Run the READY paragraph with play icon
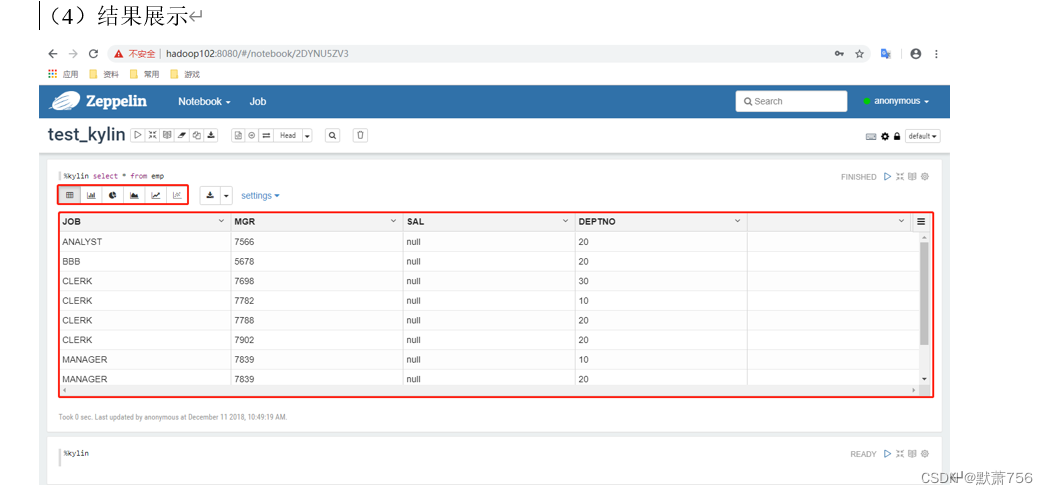 tap(888, 454)
